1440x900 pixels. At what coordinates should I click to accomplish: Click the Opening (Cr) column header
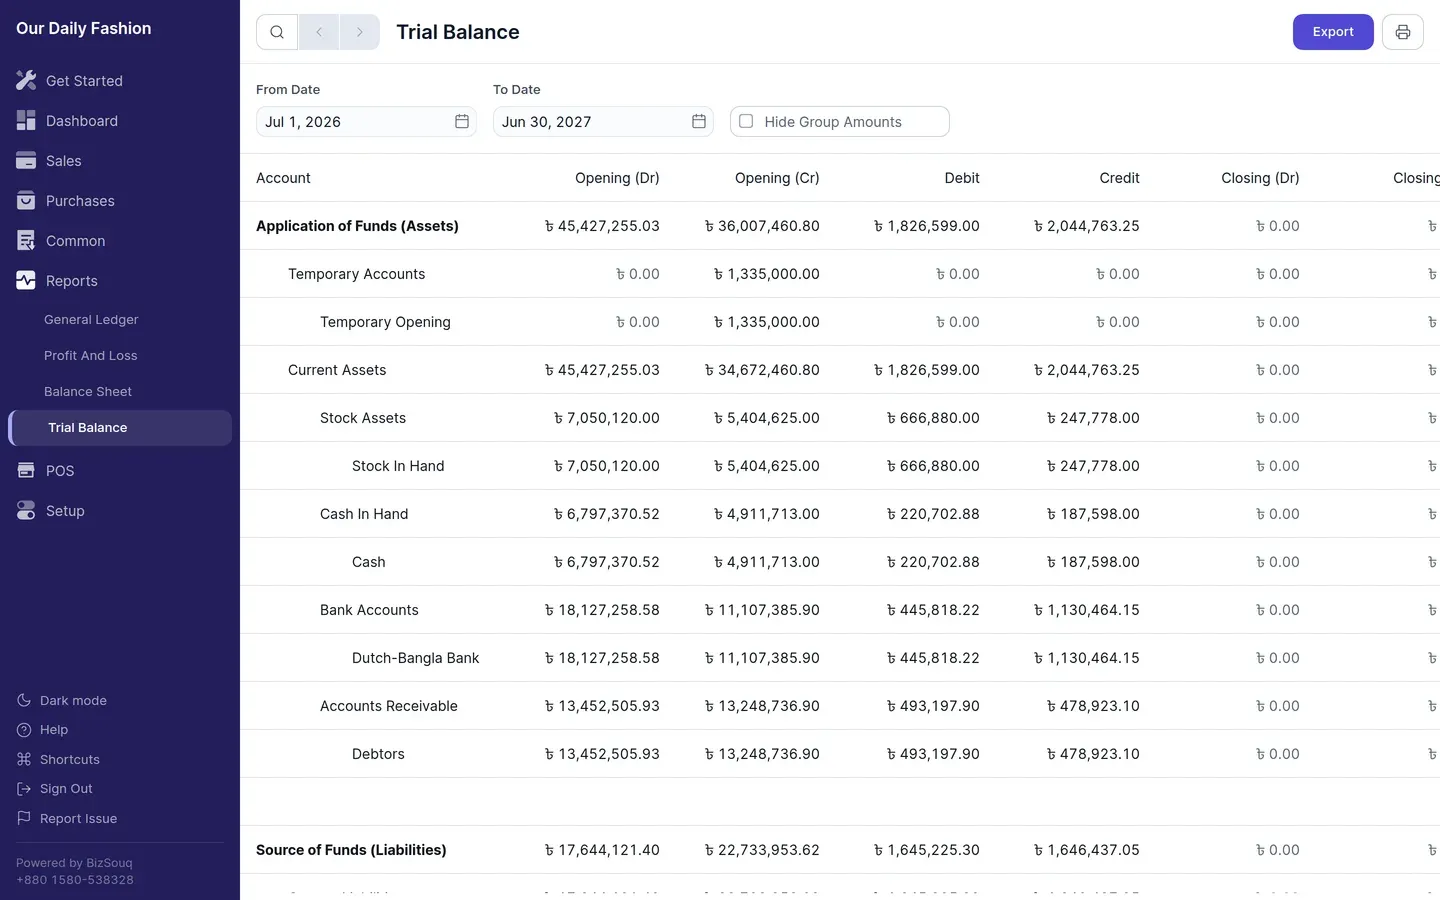coord(777,178)
